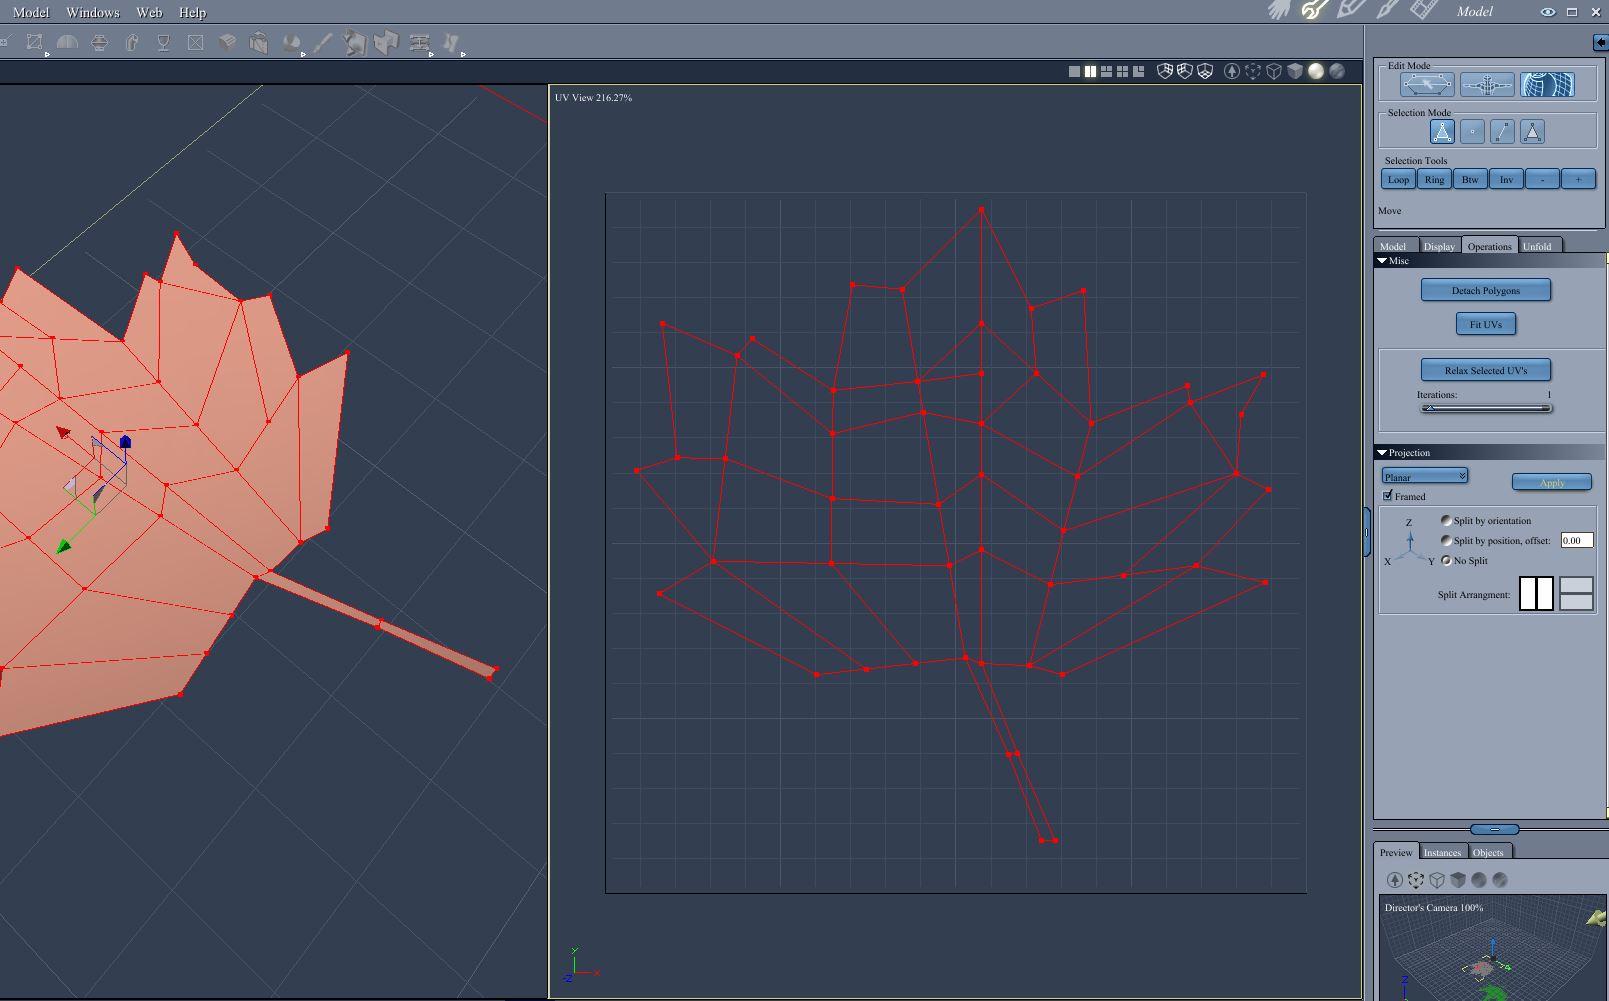The width and height of the screenshot is (1609, 1001).
Task: Click the Fit UVs button
Action: [x=1486, y=324]
